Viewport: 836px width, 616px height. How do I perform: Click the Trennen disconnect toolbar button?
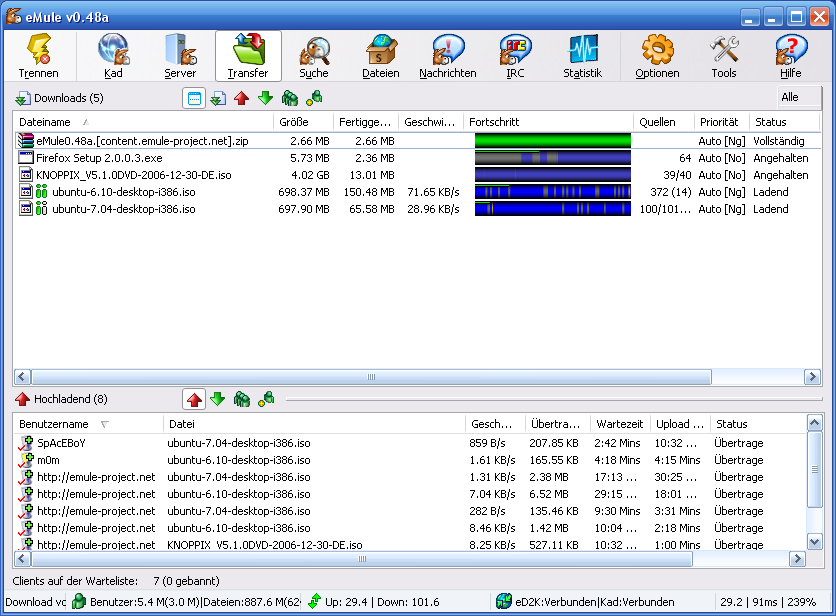tap(39, 56)
